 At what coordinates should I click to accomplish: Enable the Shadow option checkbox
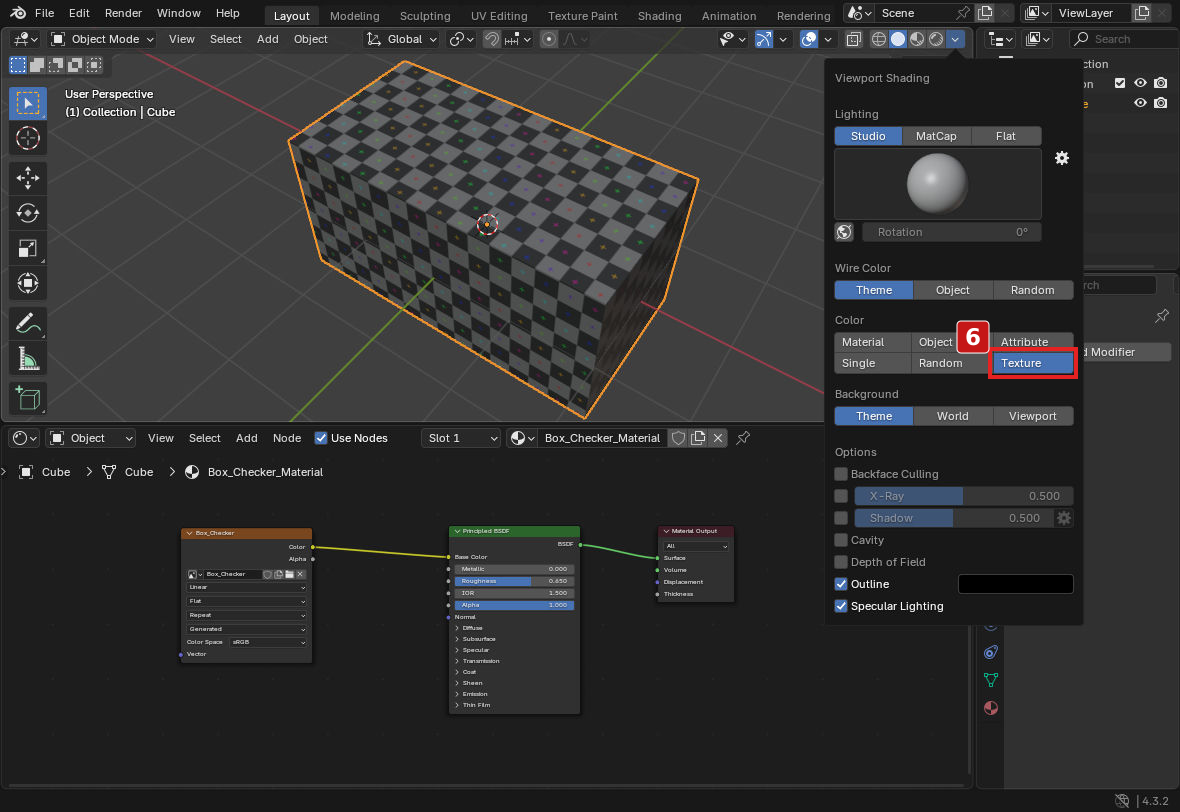tap(841, 518)
